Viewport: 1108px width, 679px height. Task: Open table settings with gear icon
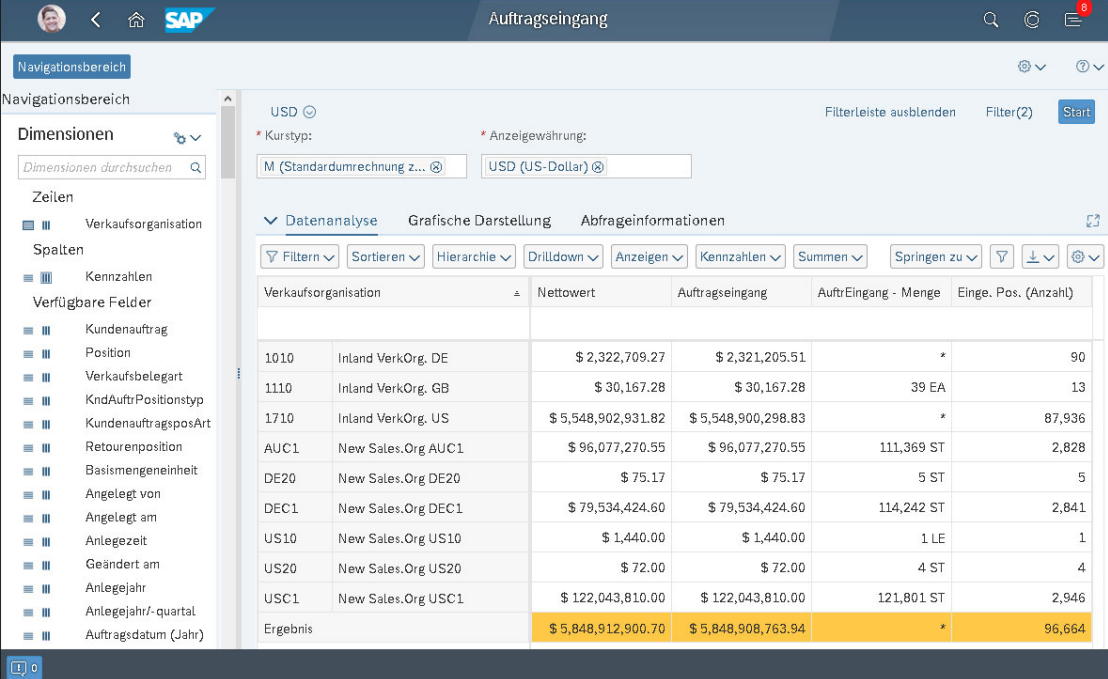pos(1081,256)
